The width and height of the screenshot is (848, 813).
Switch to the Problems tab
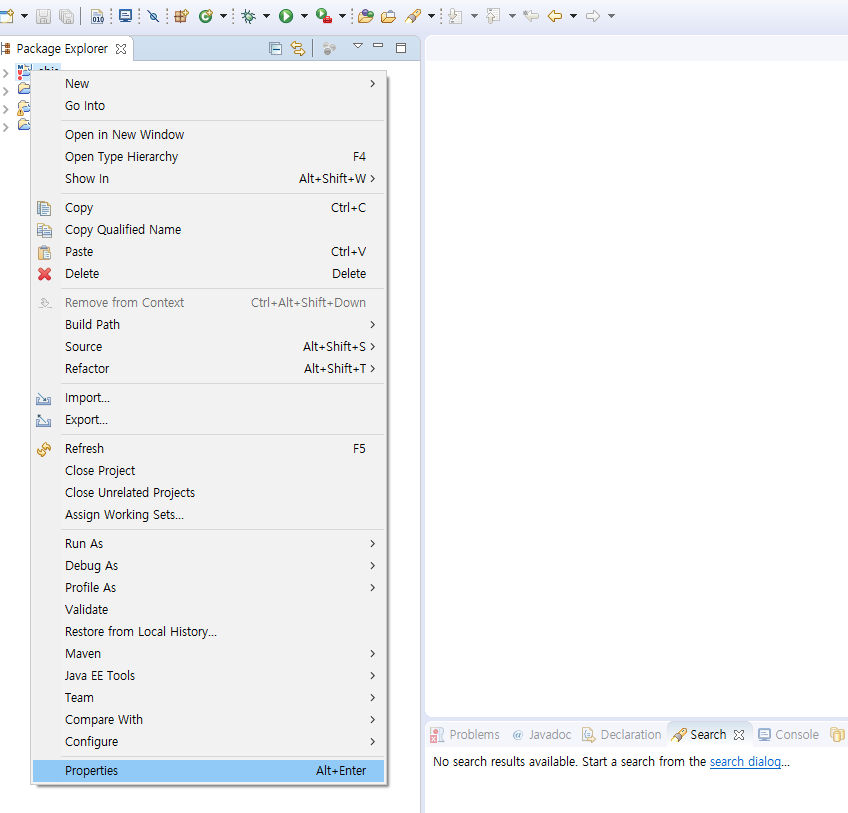(x=465, y=735)
